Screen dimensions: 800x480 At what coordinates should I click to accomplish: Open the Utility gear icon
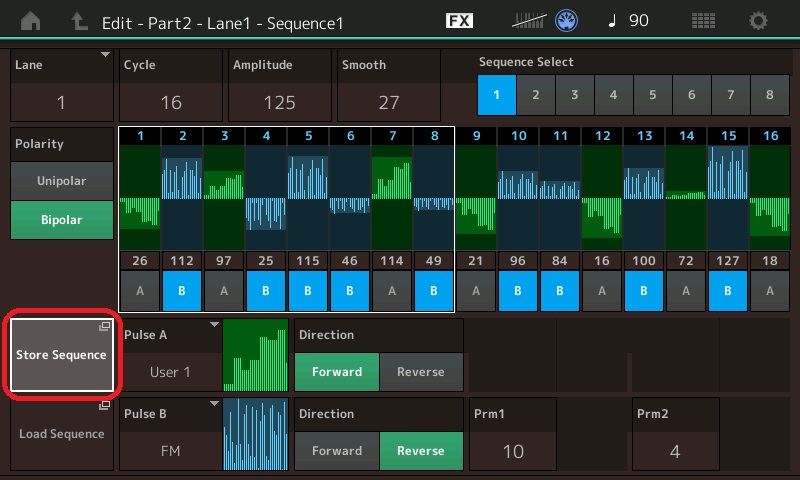pyautogui.click(x=759, y=20)
